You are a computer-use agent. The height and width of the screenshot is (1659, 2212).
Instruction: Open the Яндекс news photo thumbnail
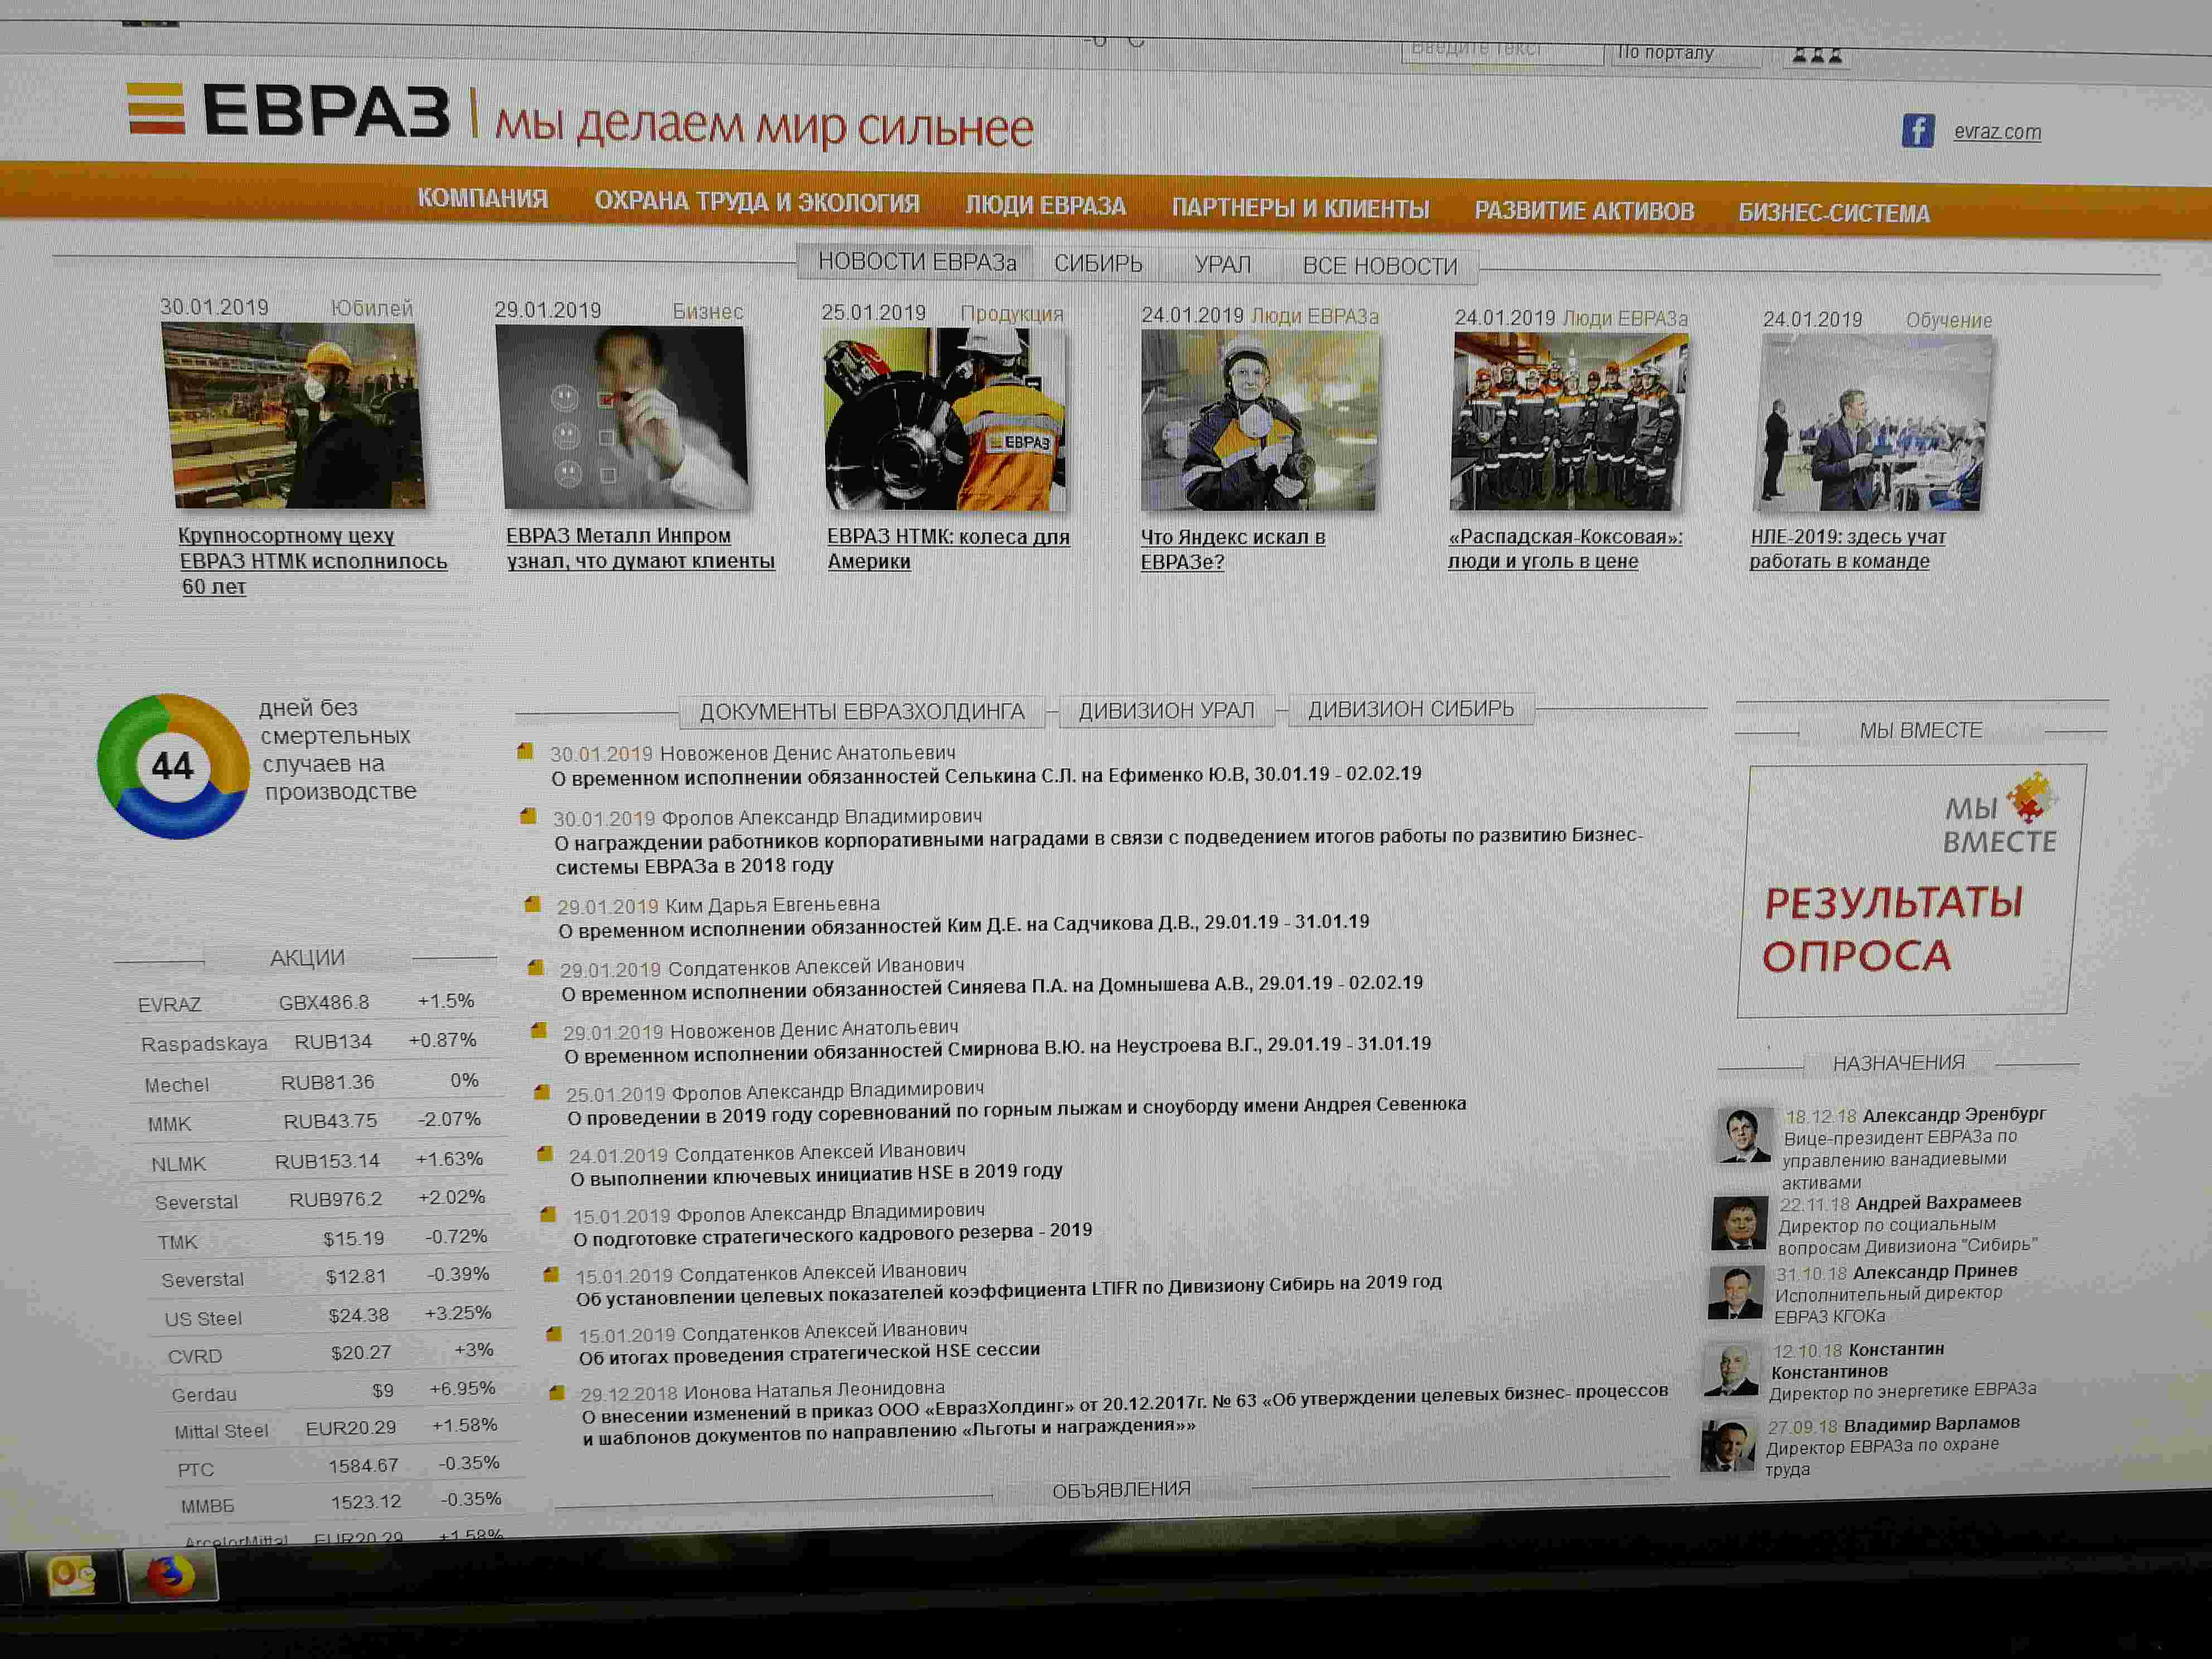[1260, 421]
